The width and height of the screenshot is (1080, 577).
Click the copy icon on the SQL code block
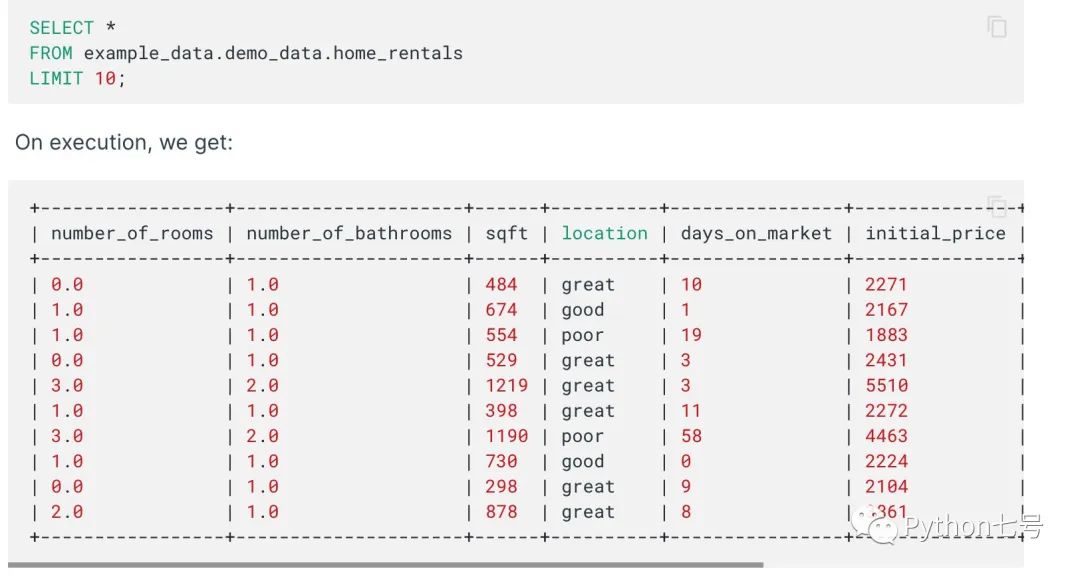coord(996,27)
